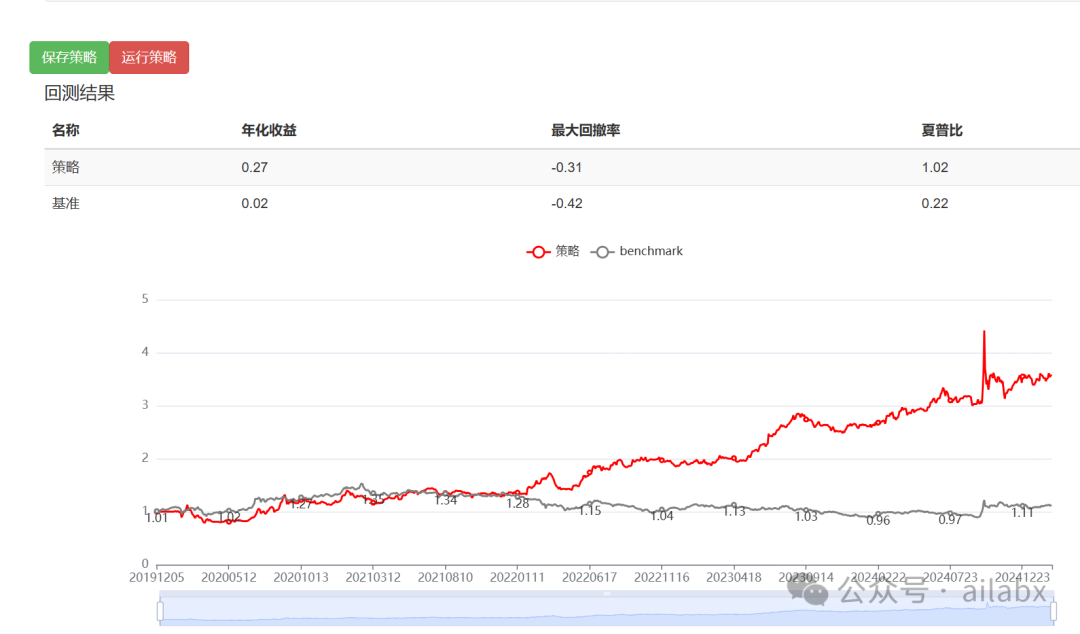Click the gray circle icon beside benchmark
1080x634 pixels.
602,251
